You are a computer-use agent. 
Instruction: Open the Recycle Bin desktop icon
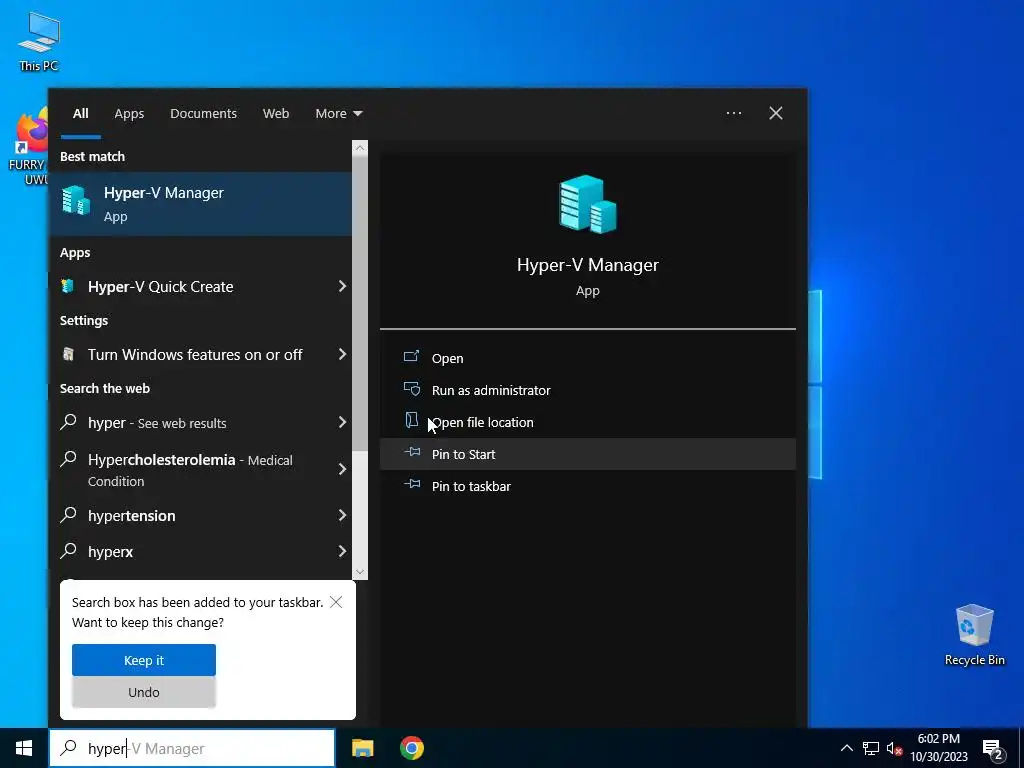974,635
